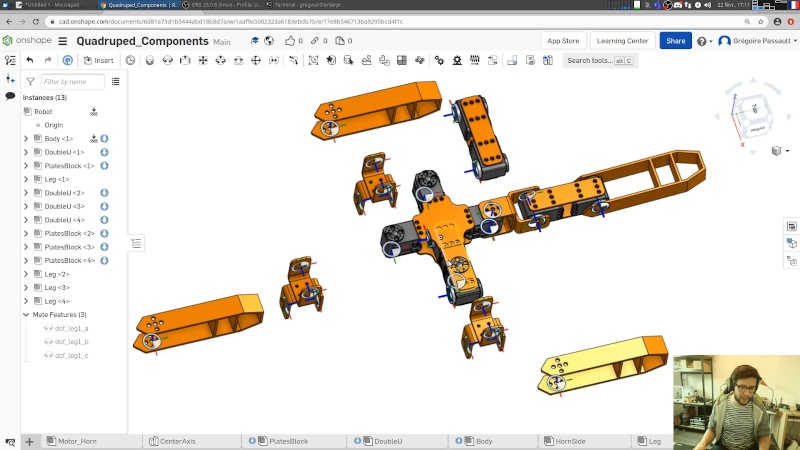Collapse the Mate Features section
800x450 pixels.
(x=26, y=315)
